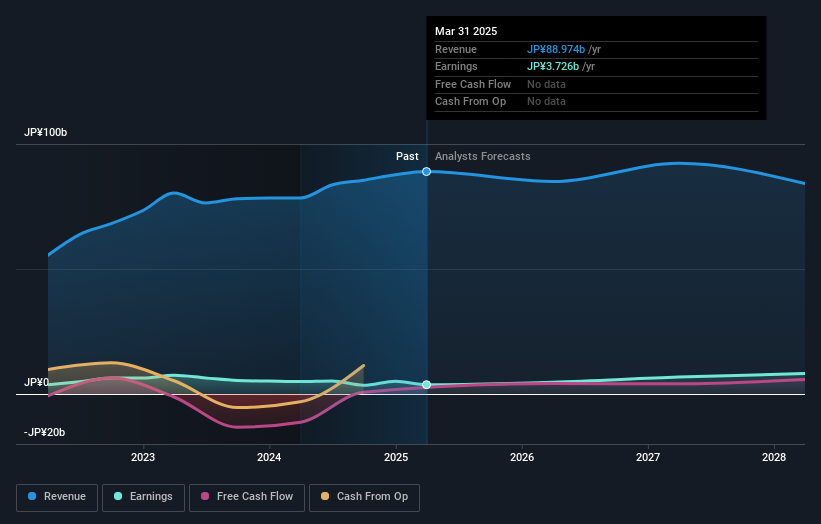Image resolution: width=821 pixels, height=524 pixels.
Task: Click the JP¥0 y-axis label
Action: pos(36,383)
